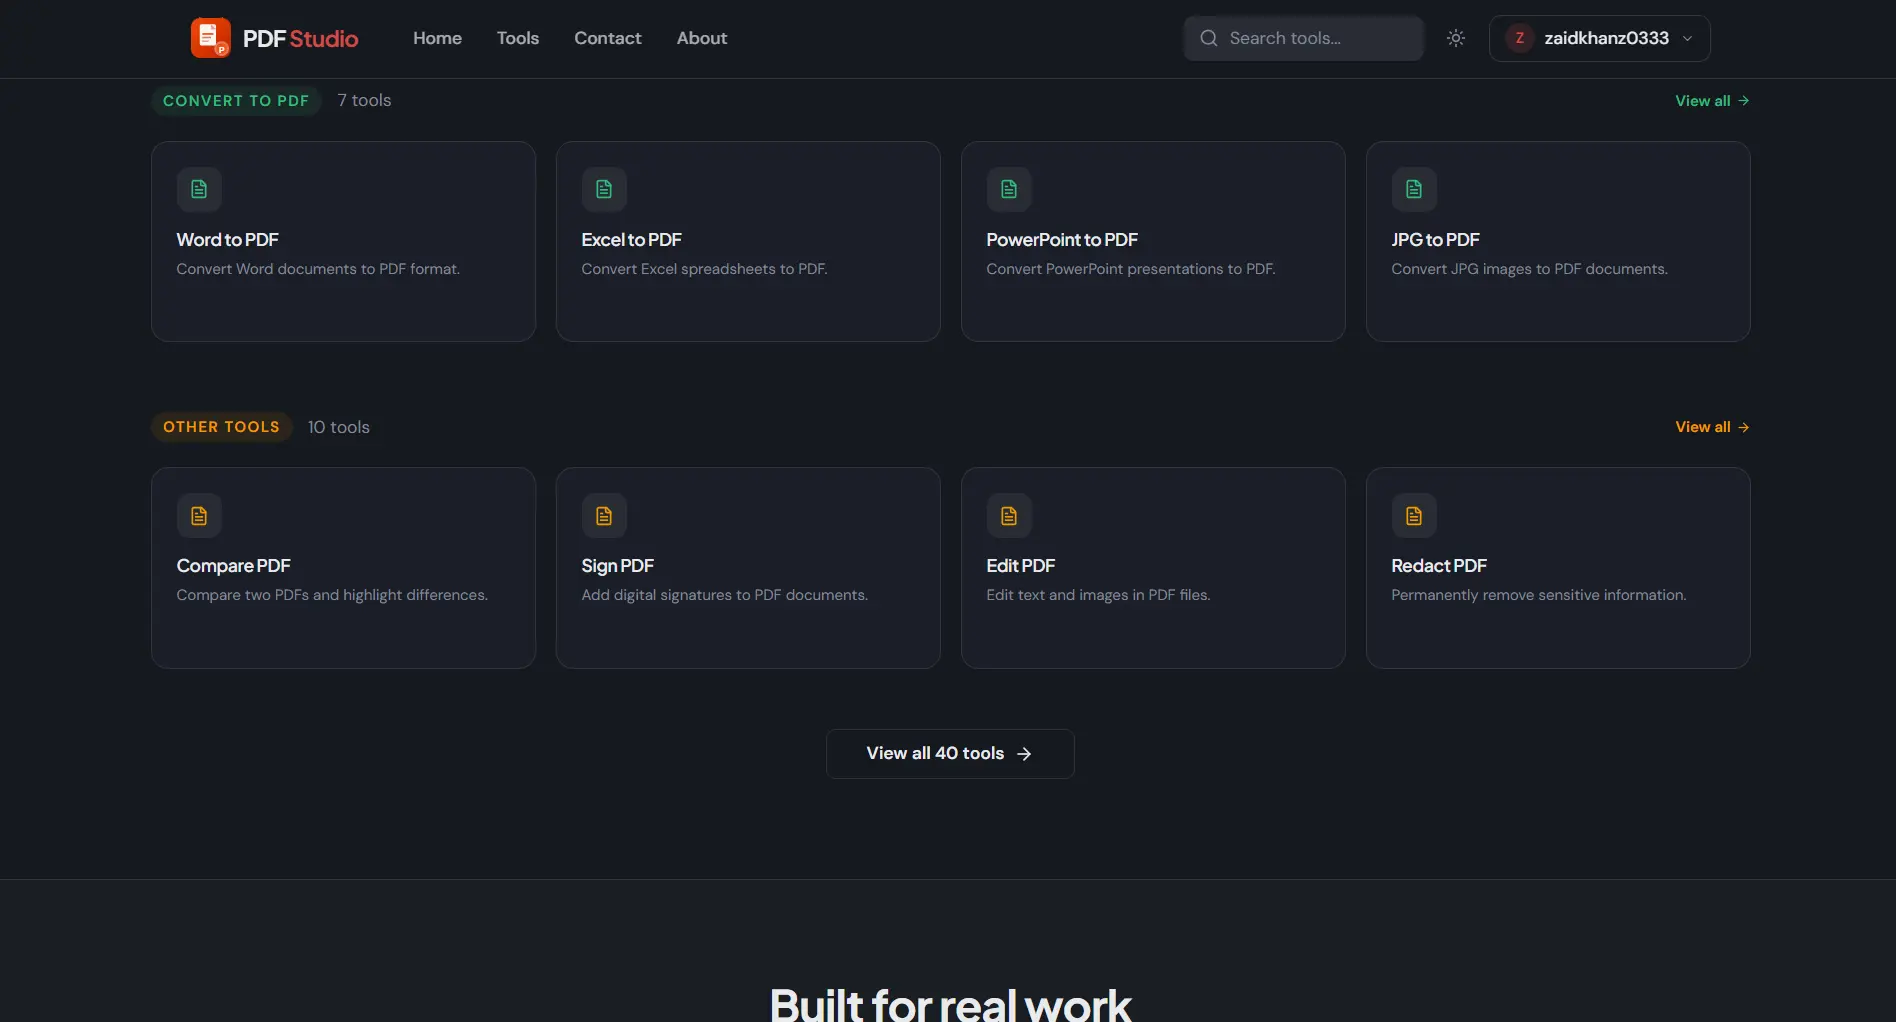Click the Sign PDF tool icon
The width and height of the screenshot is (1896, 1022).
click(x=604, y=516)
